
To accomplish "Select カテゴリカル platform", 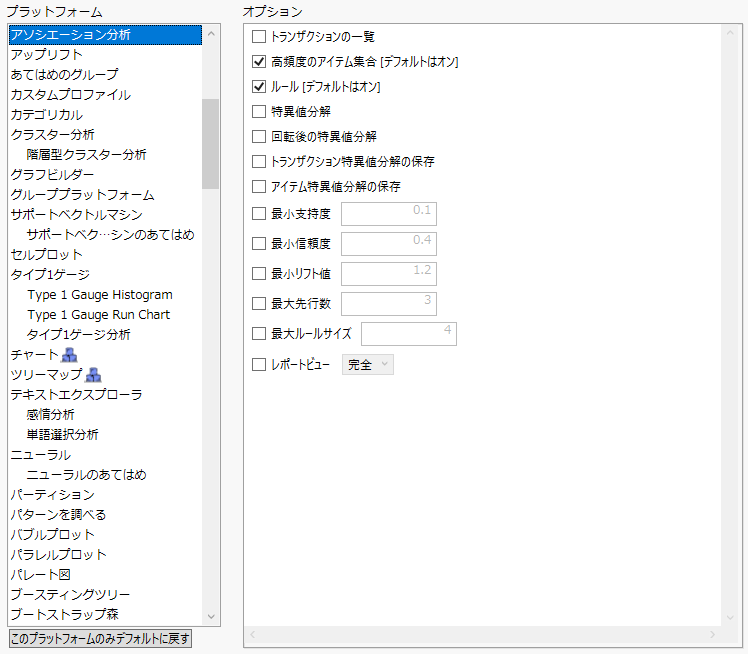I will click(x=105, y=115).
